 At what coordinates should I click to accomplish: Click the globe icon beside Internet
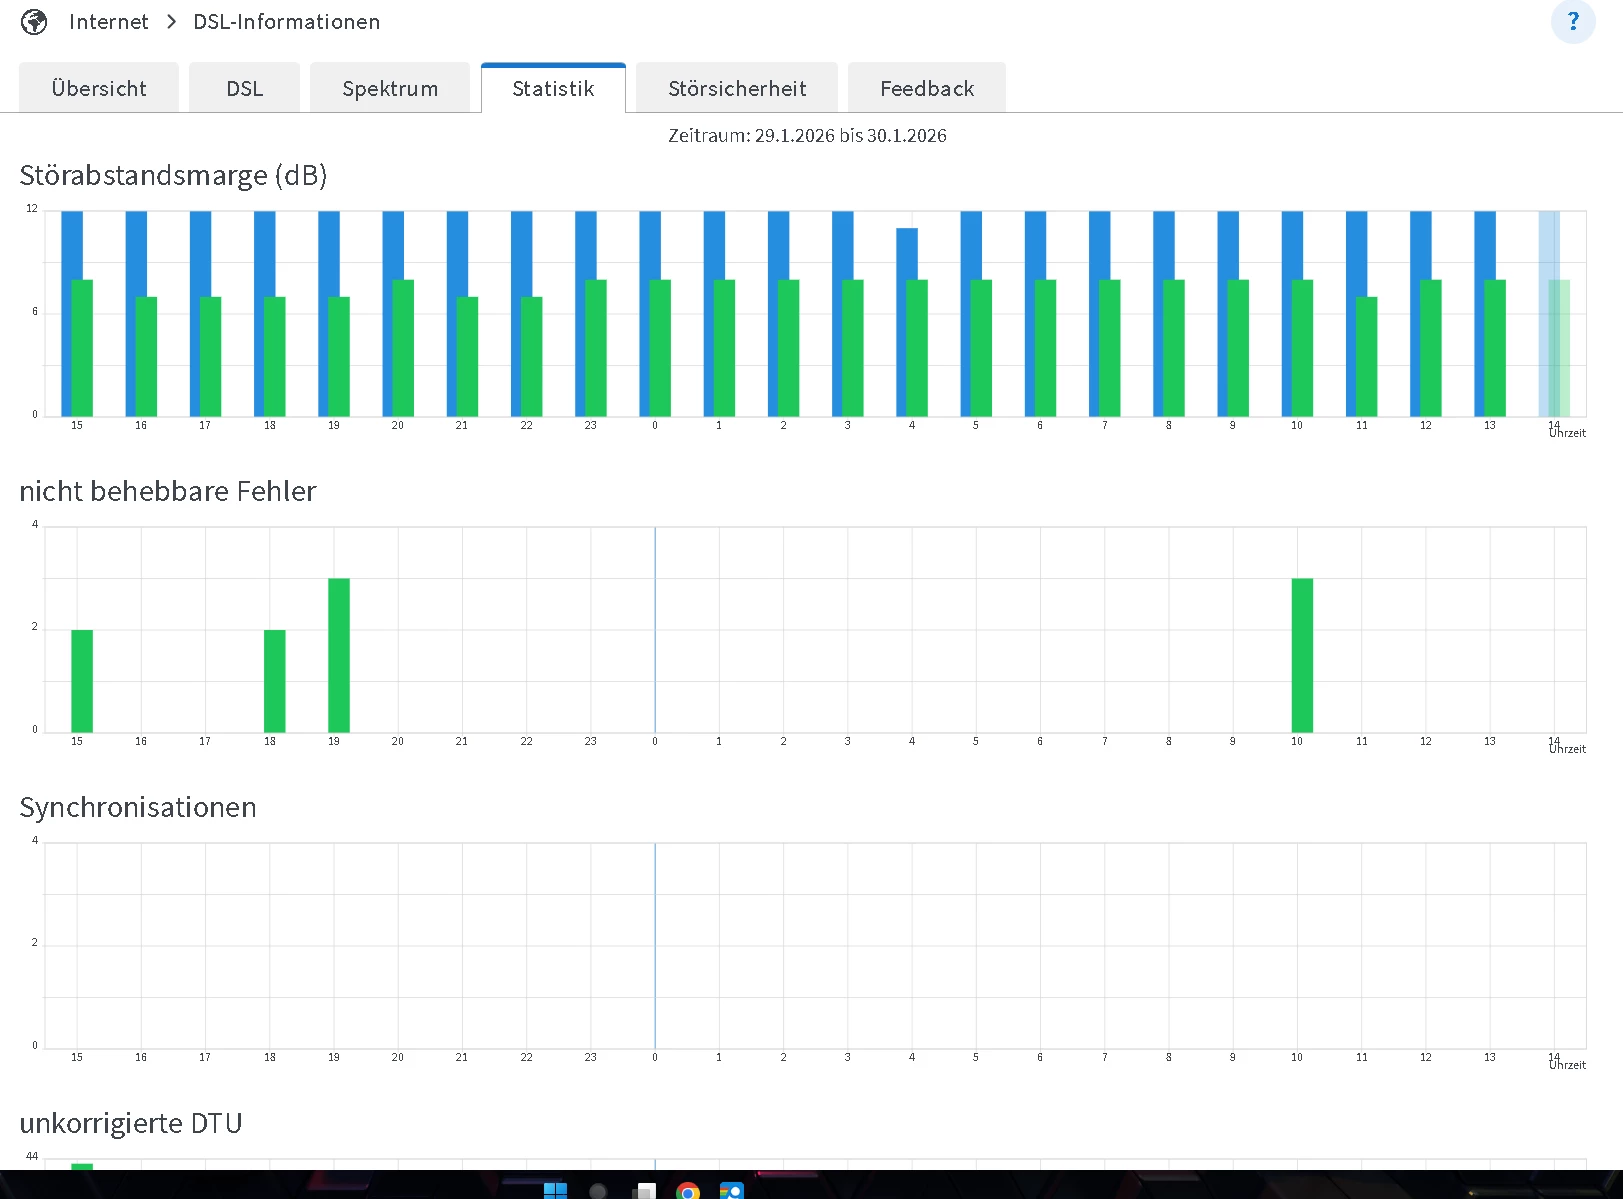pyautogui.click(x=34, y=22)
